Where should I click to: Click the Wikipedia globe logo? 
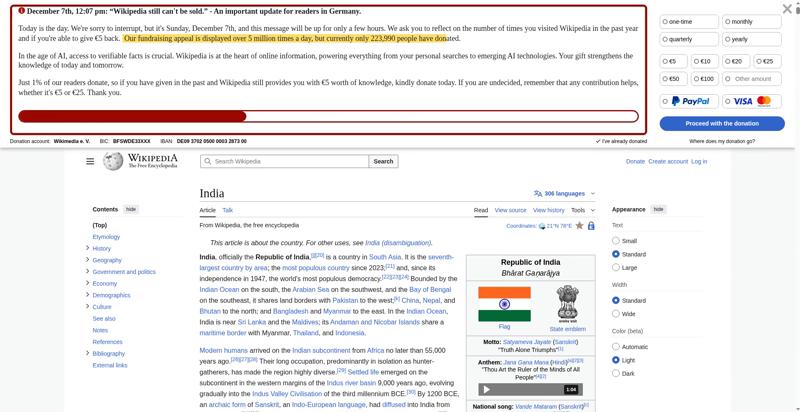113,161
